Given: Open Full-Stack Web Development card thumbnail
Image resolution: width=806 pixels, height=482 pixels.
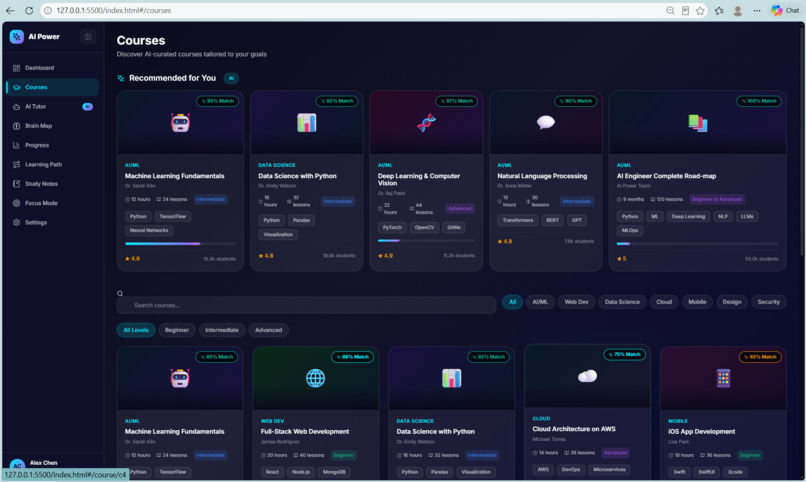Looking at the screenshot, I should coord(316,378).
